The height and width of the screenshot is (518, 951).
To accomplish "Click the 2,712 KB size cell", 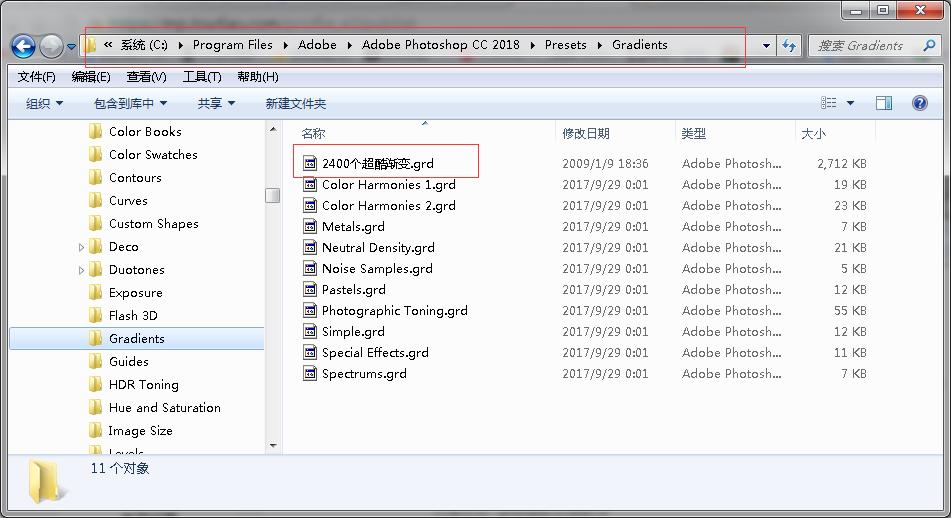I will click(842, 163).
